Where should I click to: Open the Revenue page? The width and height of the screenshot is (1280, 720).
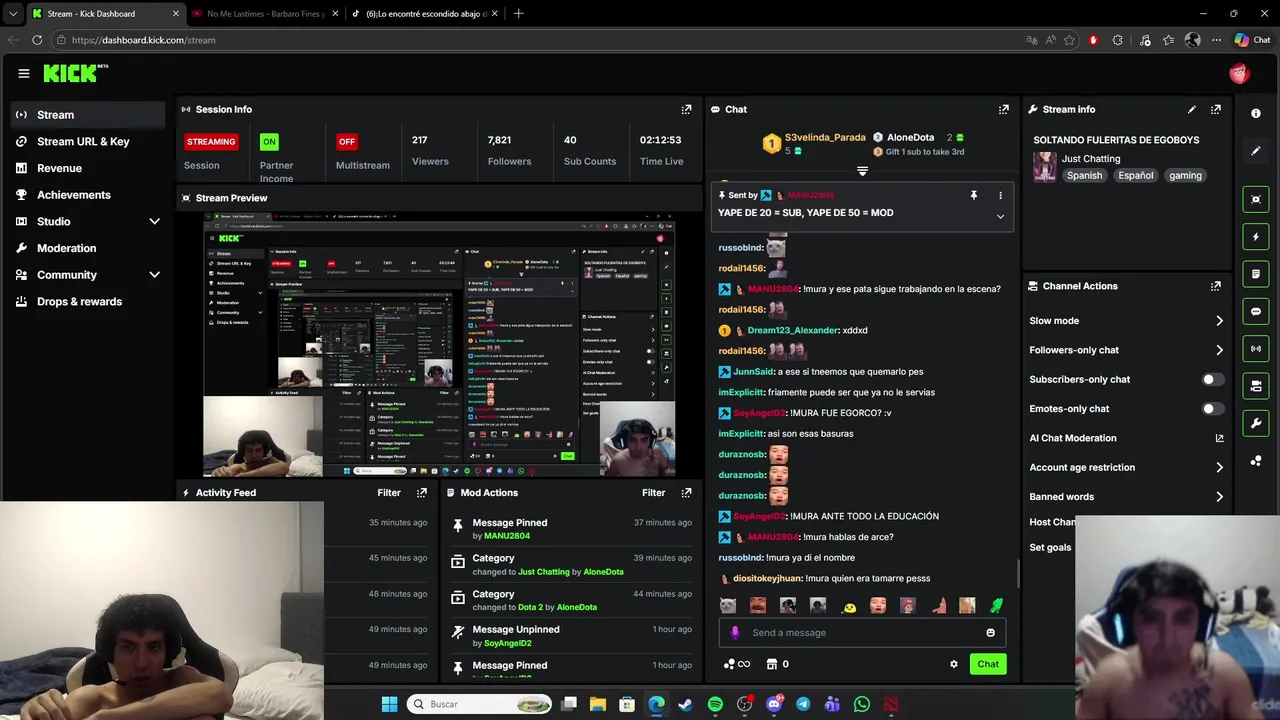pos(88,168)
